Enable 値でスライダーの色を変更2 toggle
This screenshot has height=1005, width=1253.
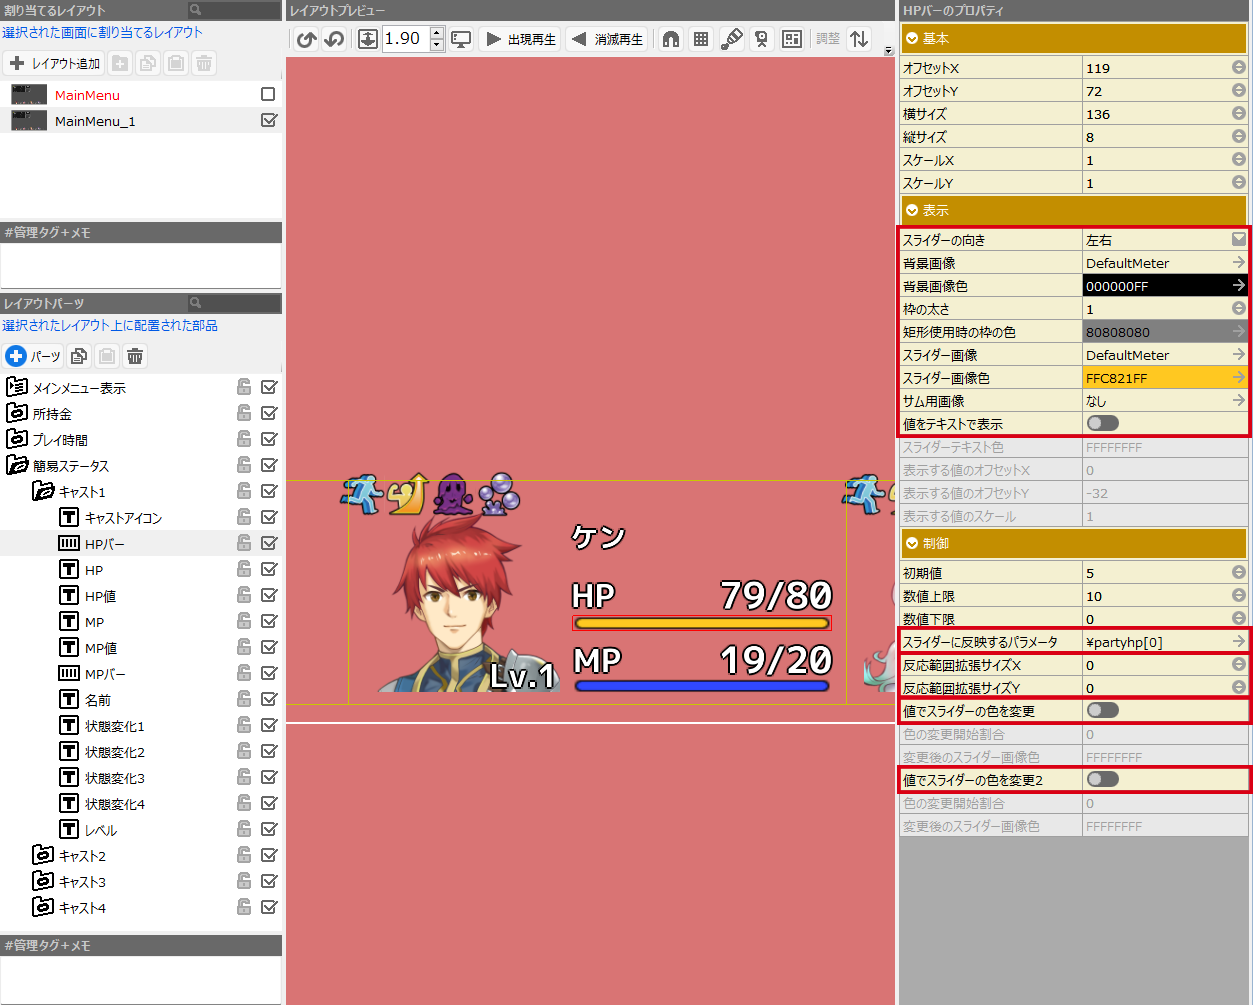pyautogui.click(x=1102, y=780)
